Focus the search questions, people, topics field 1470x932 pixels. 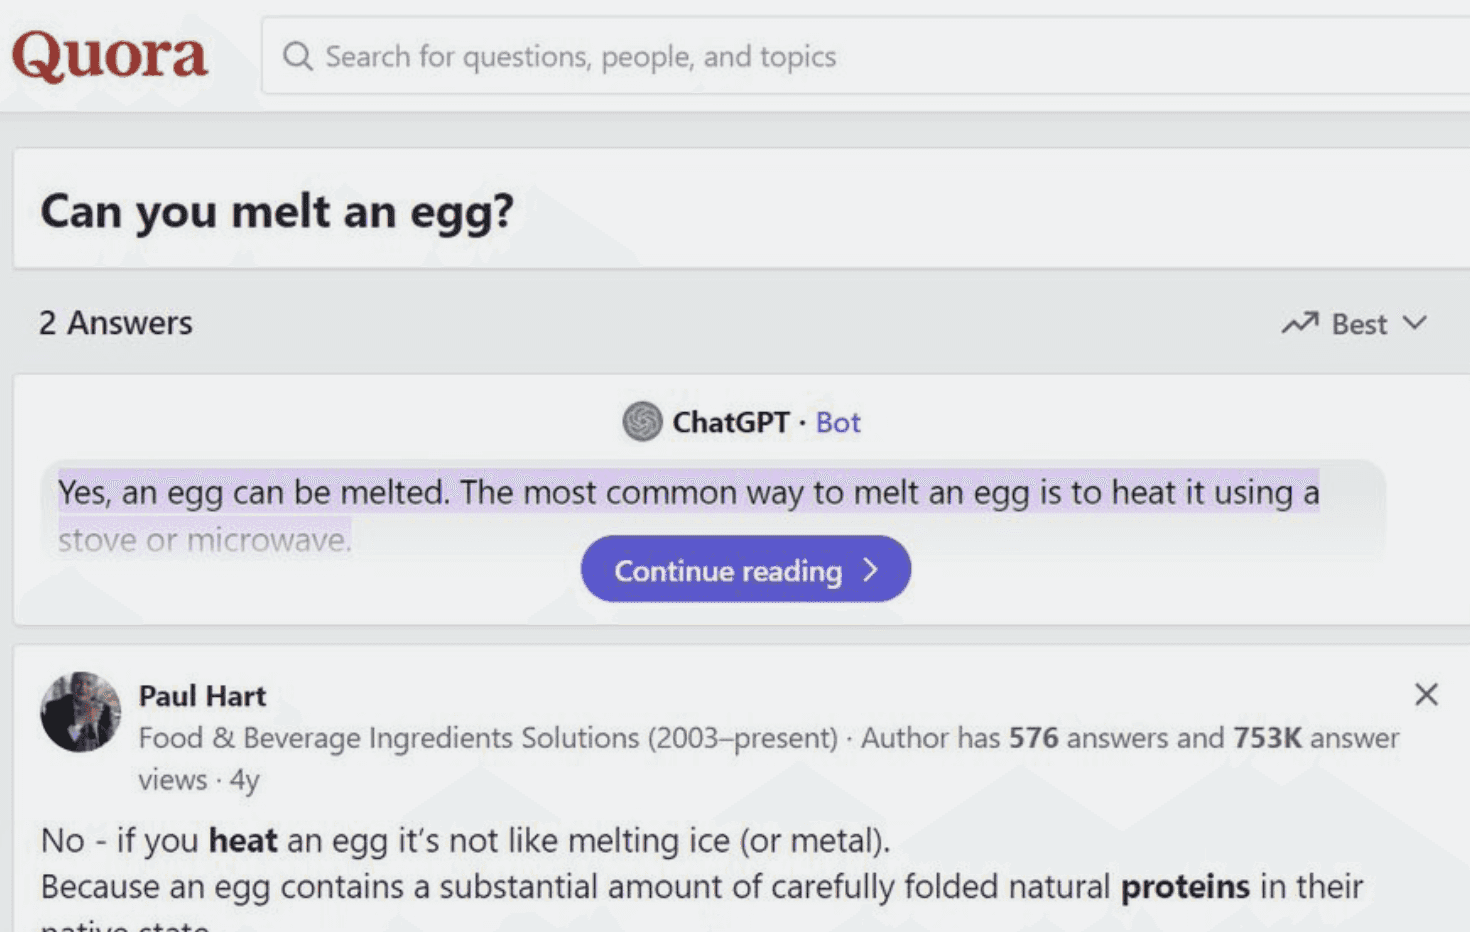pos(866,56)
